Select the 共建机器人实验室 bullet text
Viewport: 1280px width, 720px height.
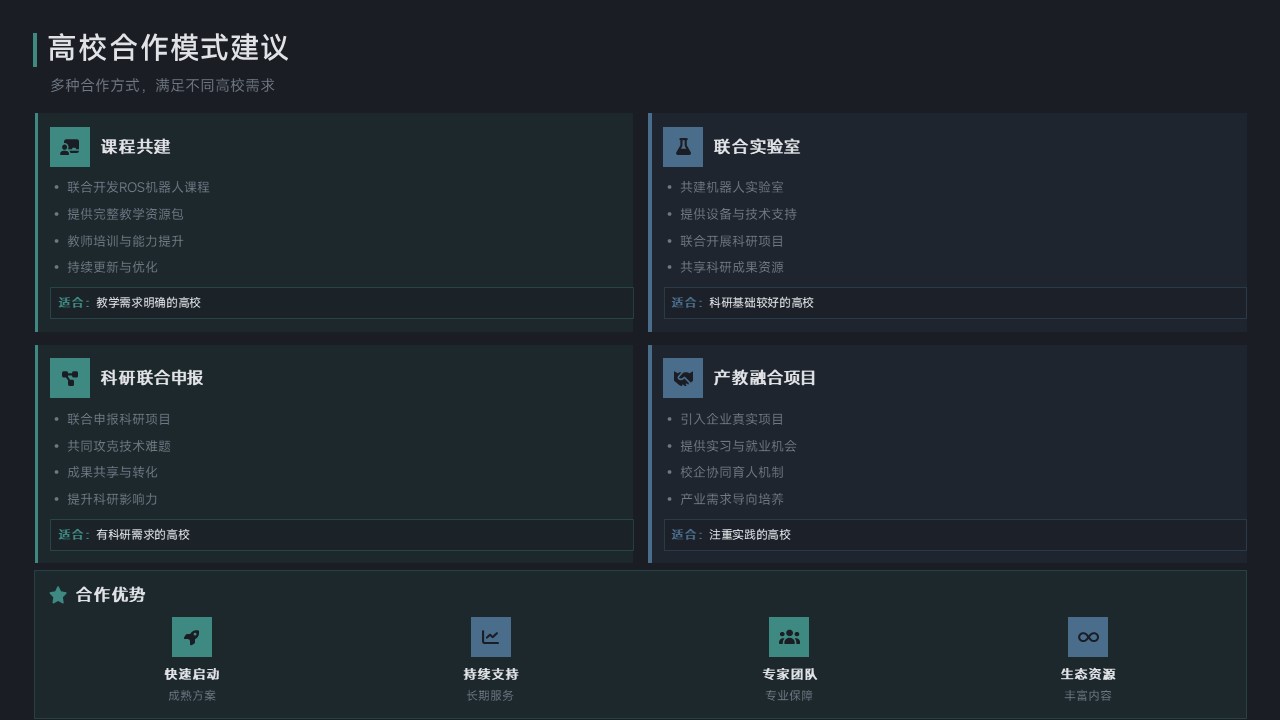(732, 187)
